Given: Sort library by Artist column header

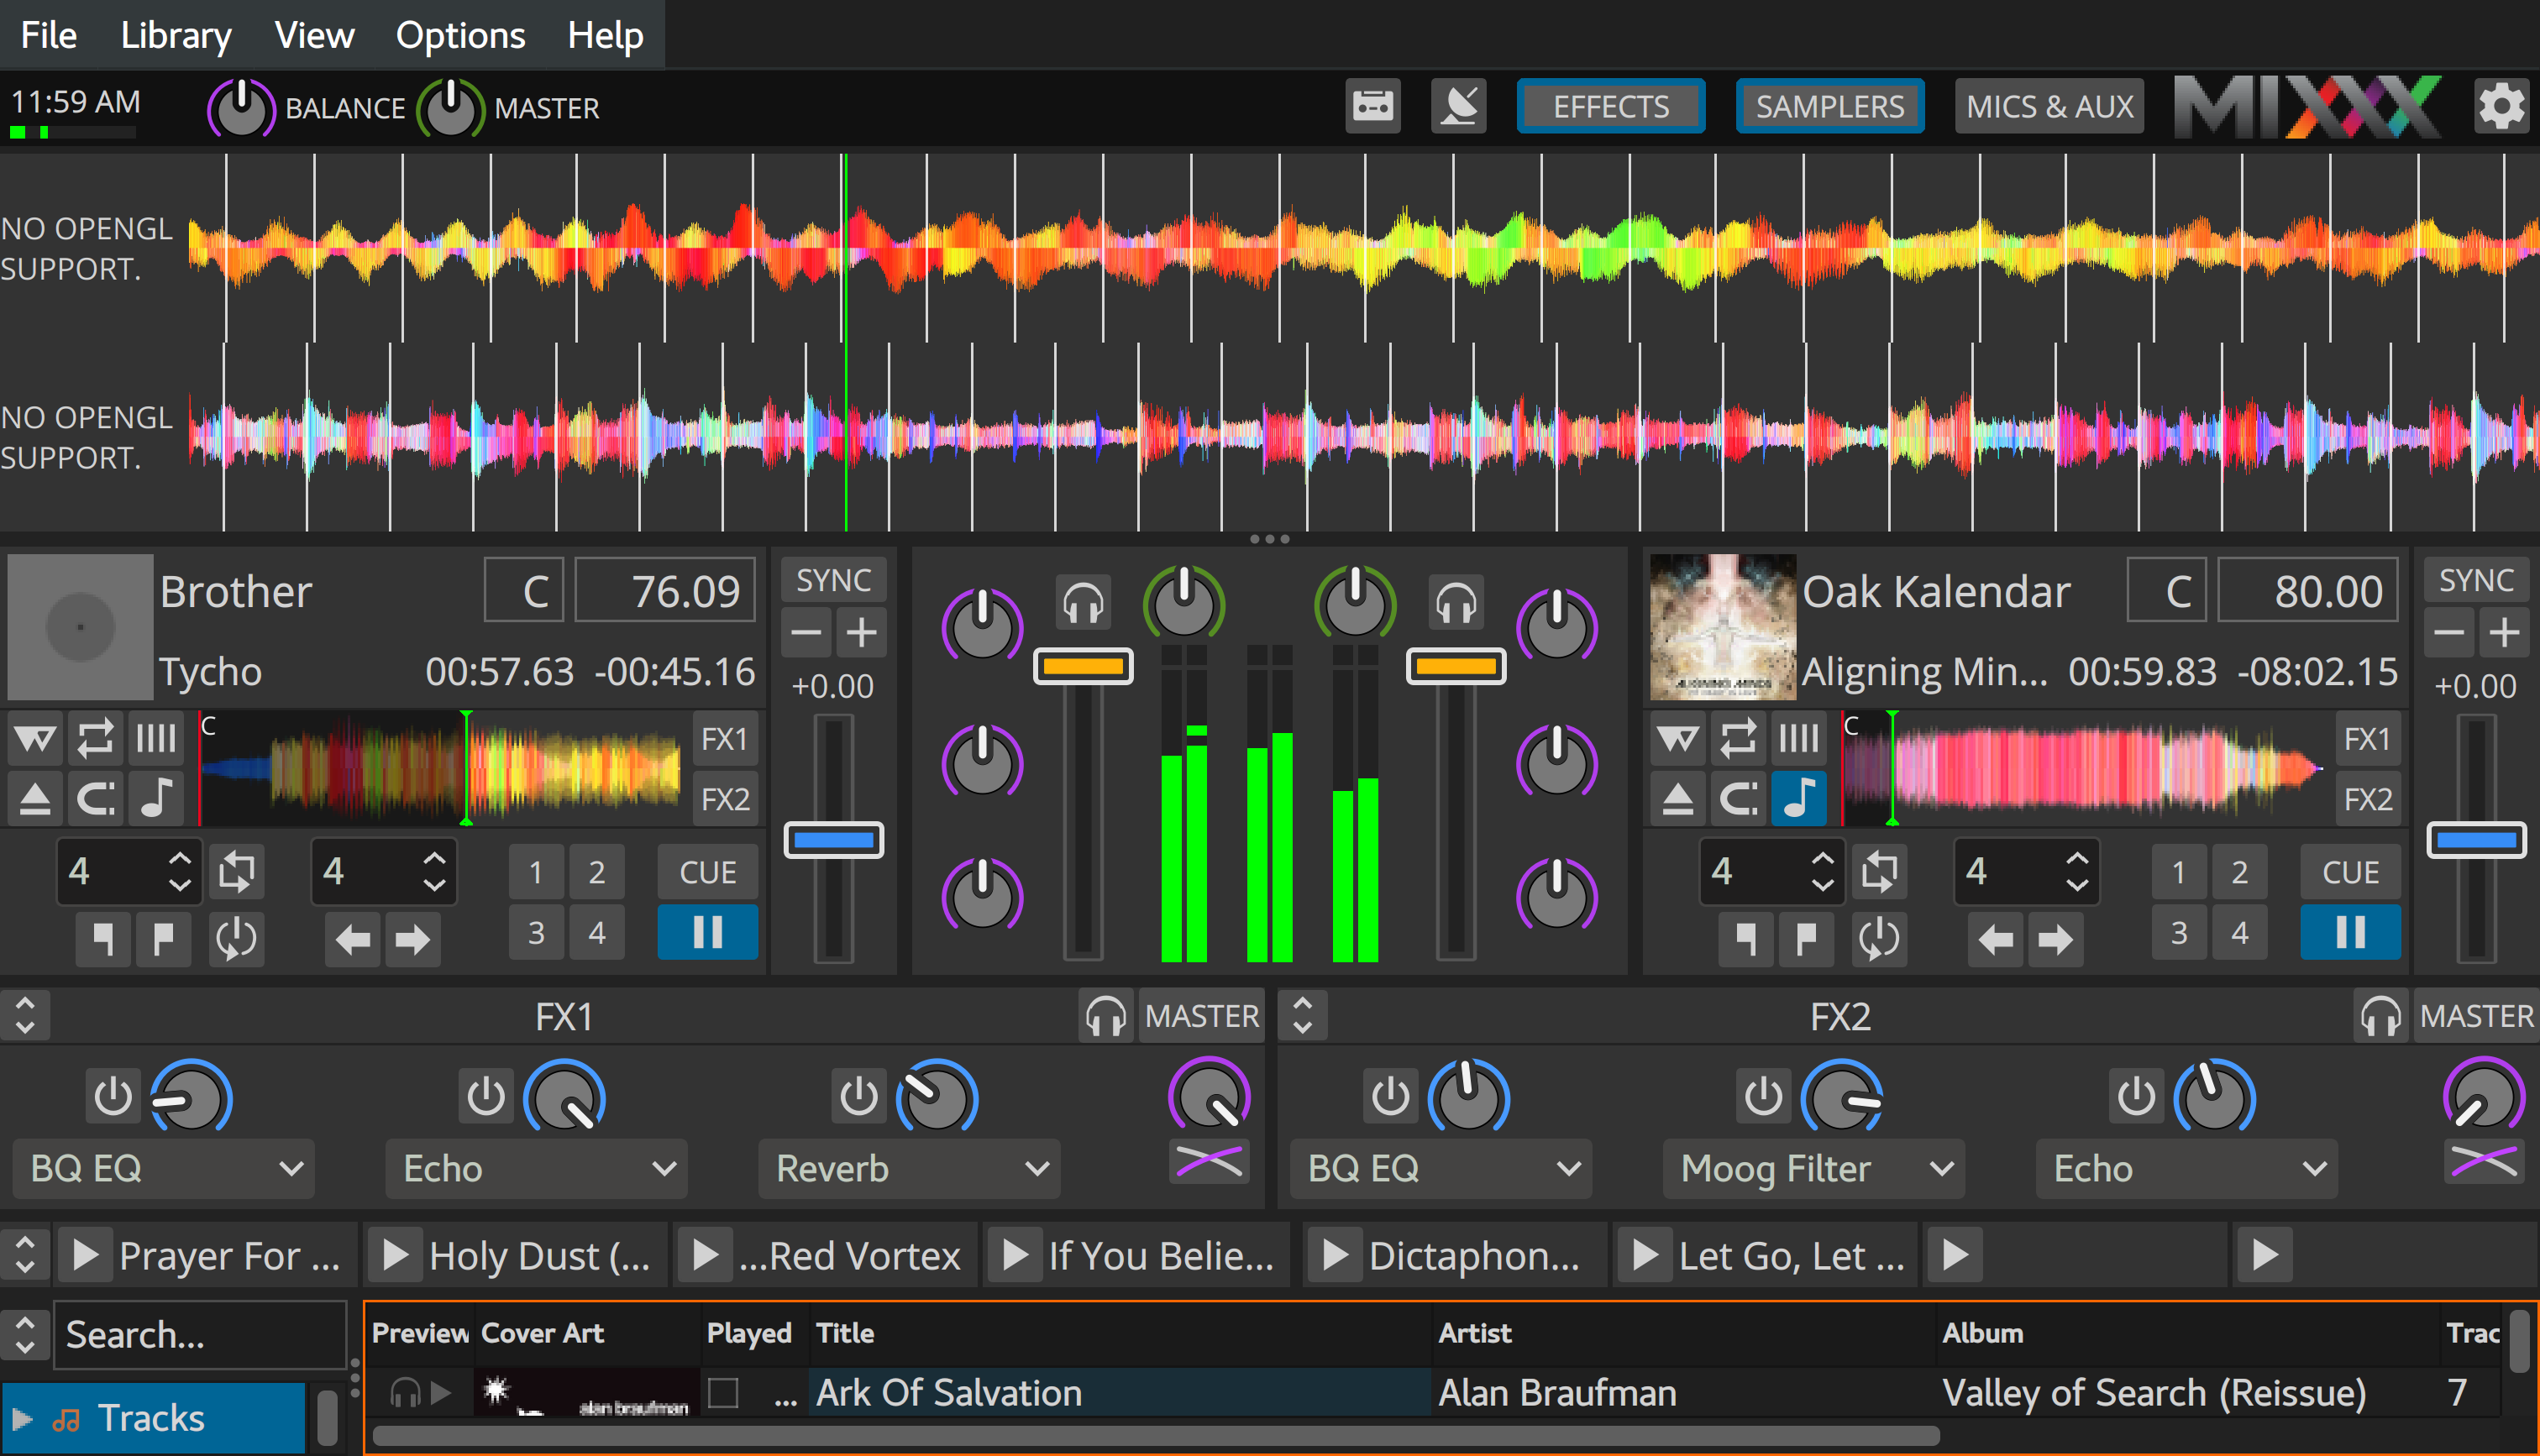Looking at the screenshot, I should 1684,1333.
